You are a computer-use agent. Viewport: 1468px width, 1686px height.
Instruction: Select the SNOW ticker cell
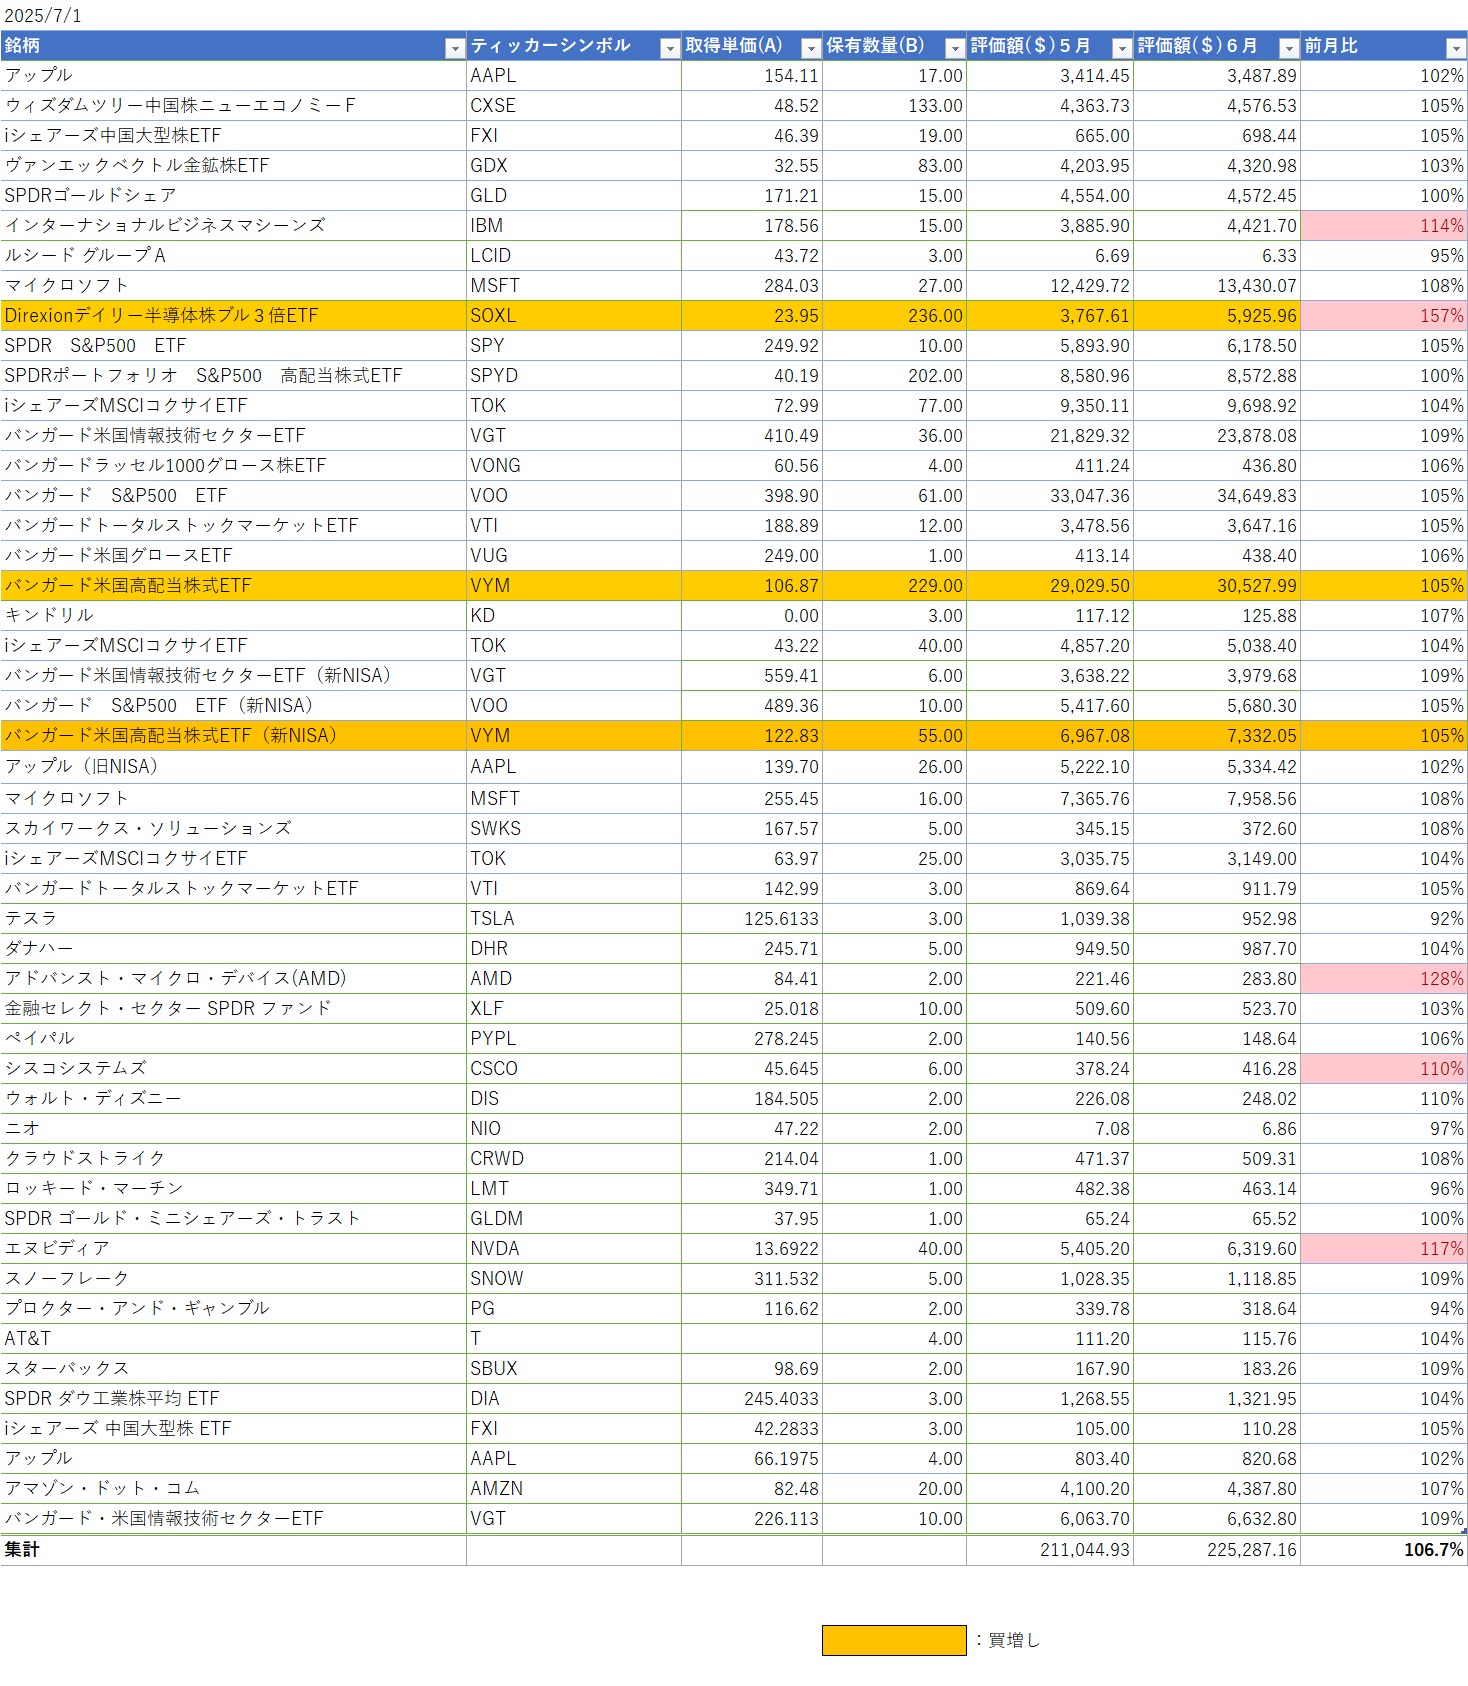tap(574, 1279)
